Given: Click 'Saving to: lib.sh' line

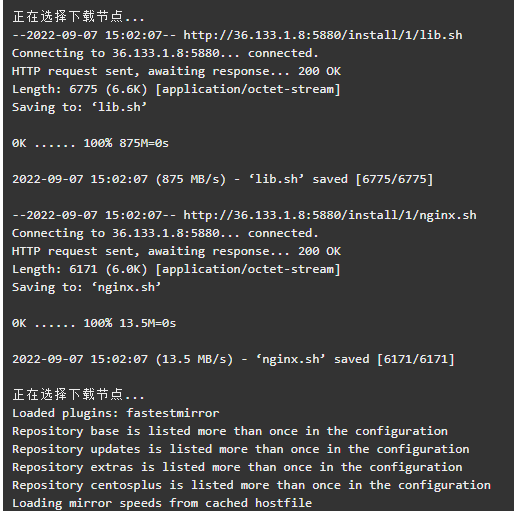Looking at the screenshot, I should [x=79, y=107].
